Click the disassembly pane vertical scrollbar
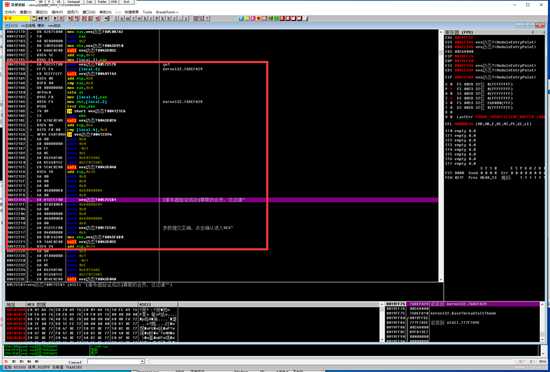Screen dimensions: 550x372 pos(441,155)
